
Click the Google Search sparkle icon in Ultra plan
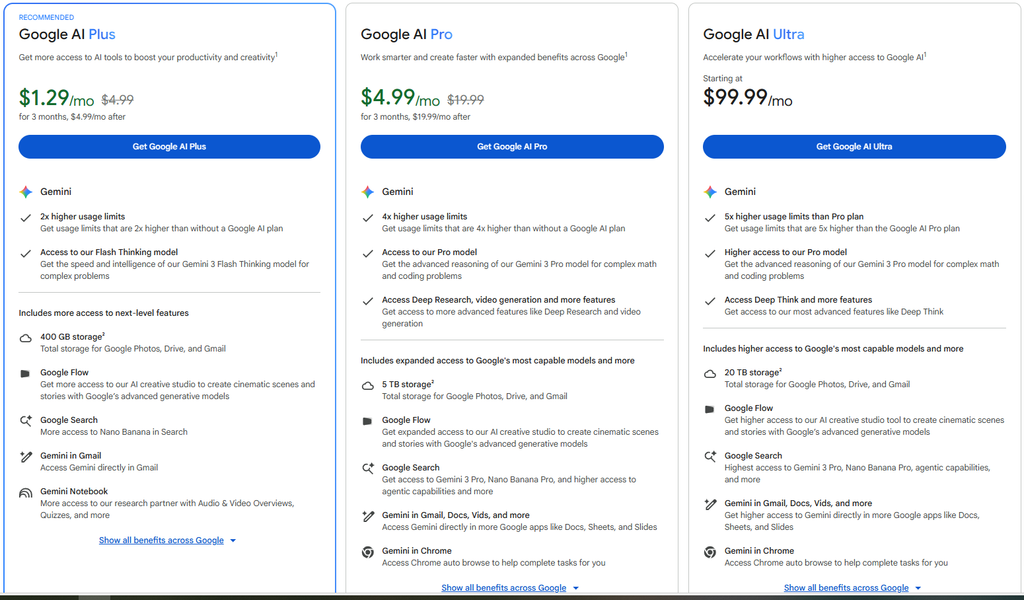[710, 456]
